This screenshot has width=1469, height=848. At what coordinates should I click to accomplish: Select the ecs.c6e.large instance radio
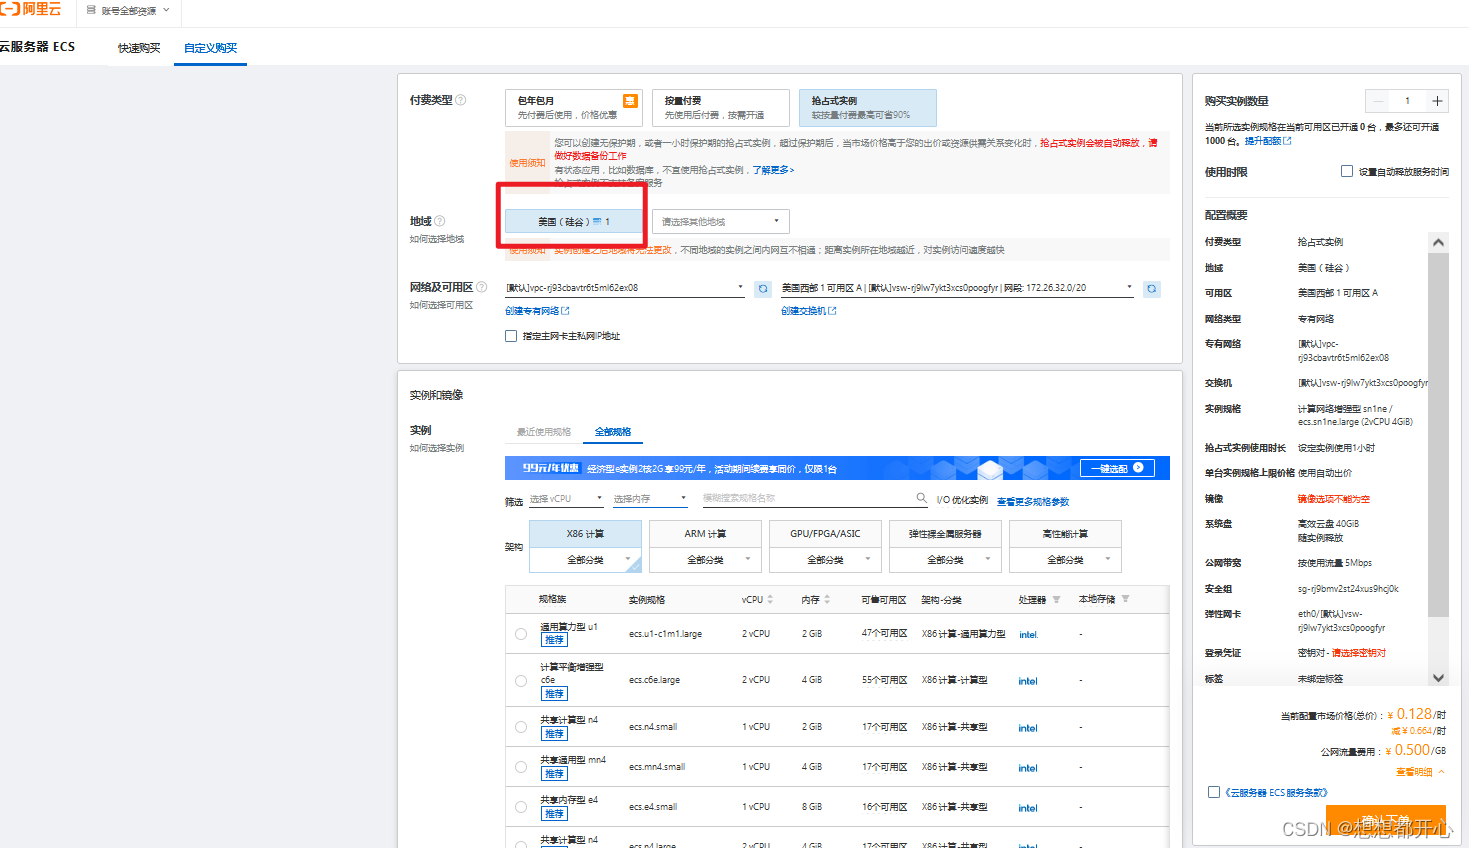pos(521,681)
